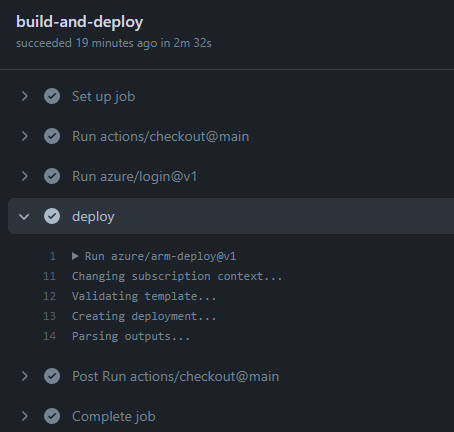The height and width of the screenshot is (432, 454).
Task: Click the Set up job success checkmark icon
Action: (x=52, y=96)
